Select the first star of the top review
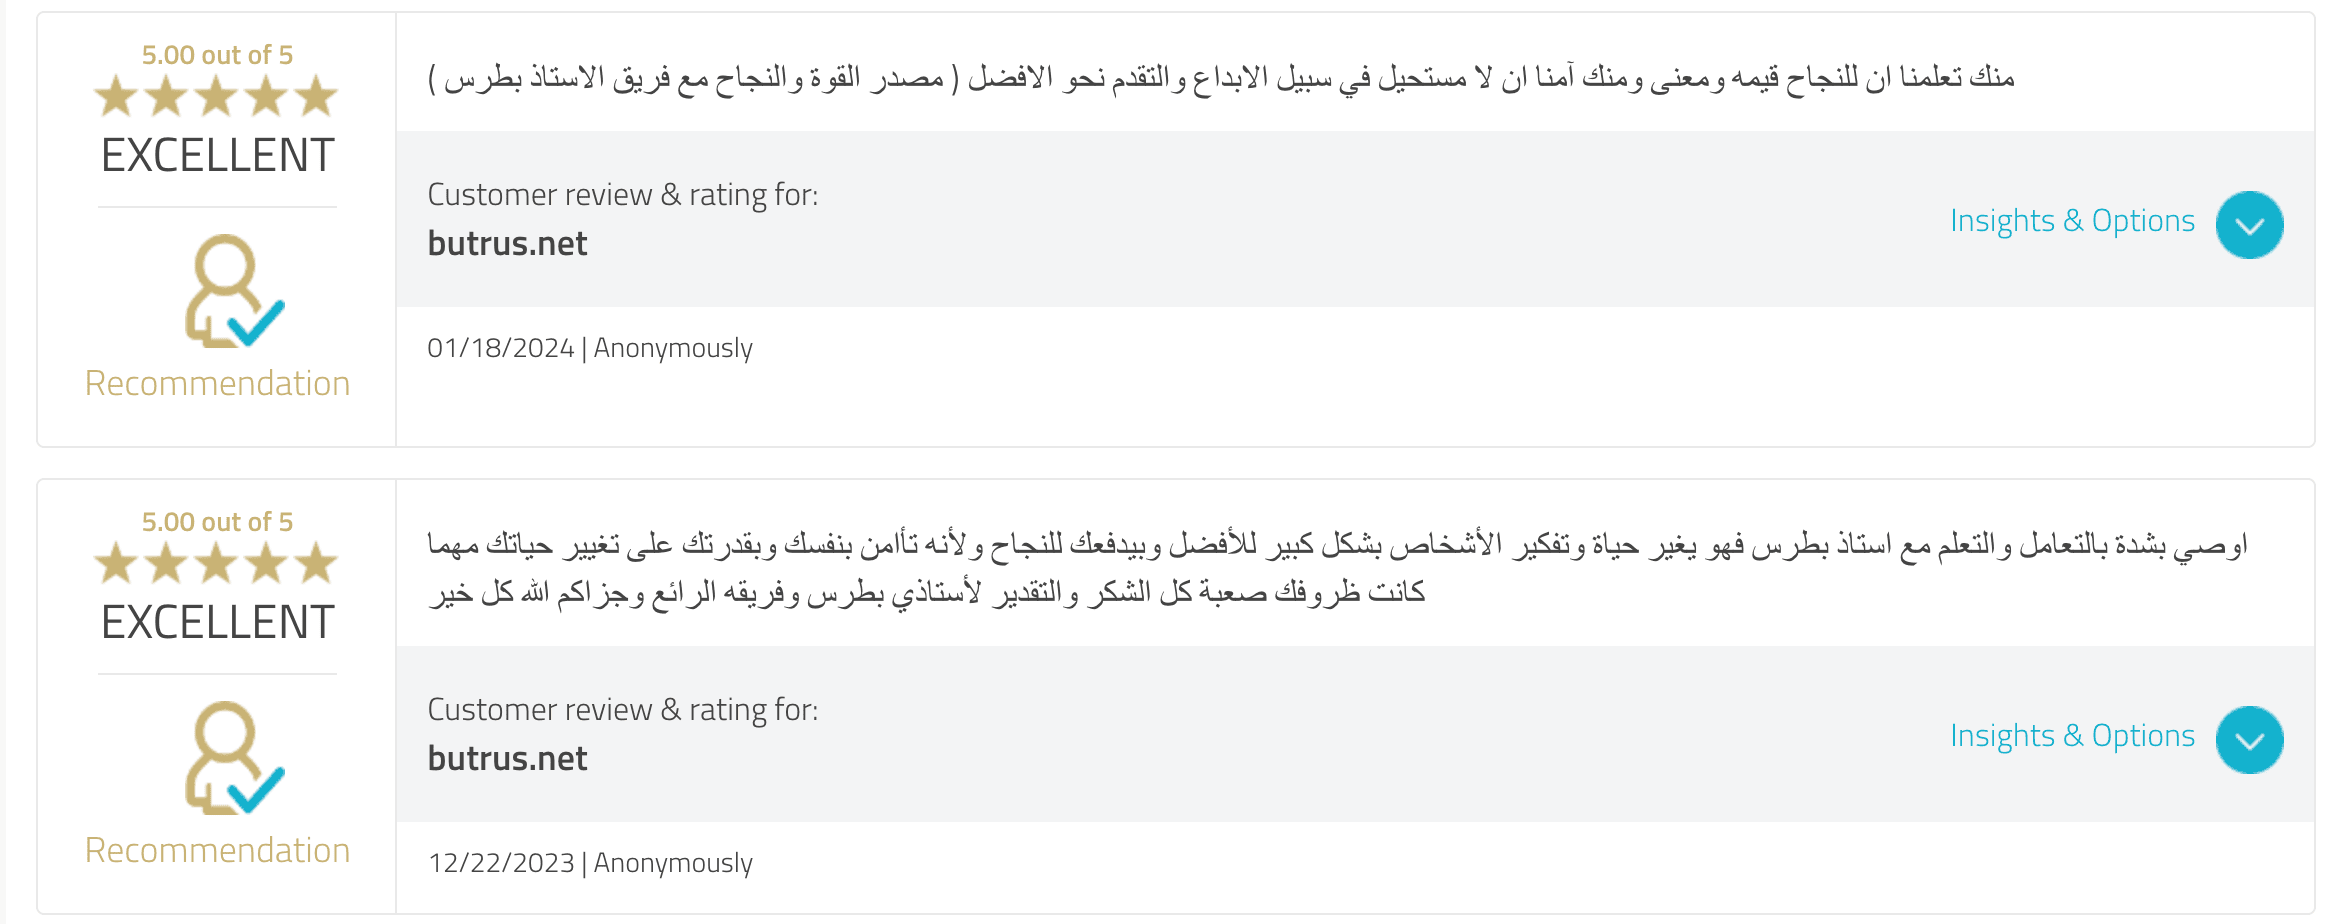The width and height of the screenshot is (2328, 924). point(116,97)
